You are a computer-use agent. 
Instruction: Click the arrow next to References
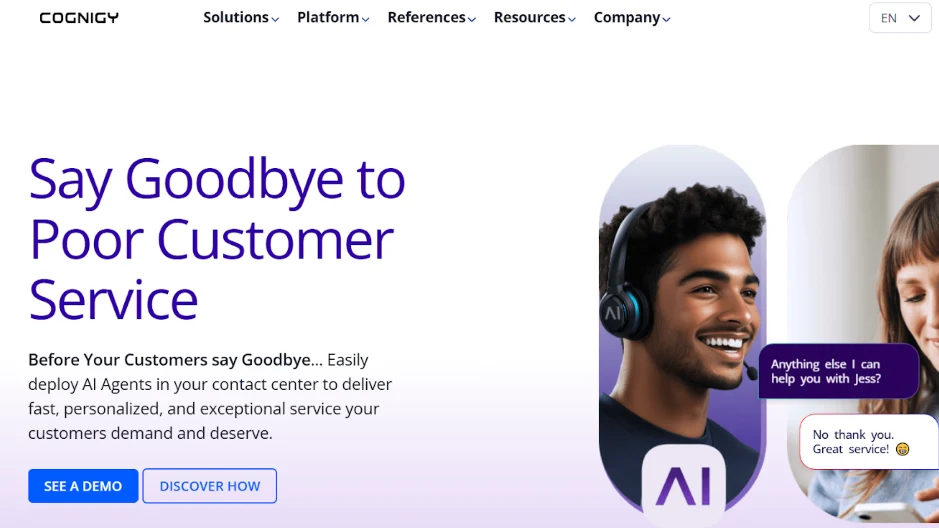472,19
